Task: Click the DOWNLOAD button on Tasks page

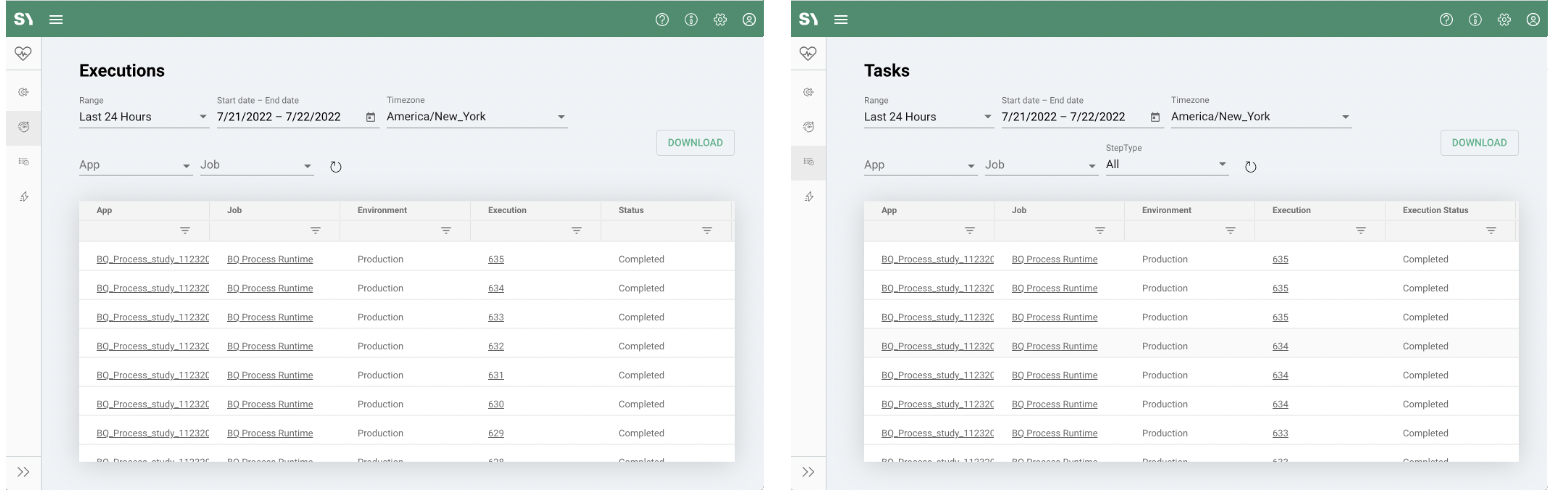Action: coord(1479,143)
